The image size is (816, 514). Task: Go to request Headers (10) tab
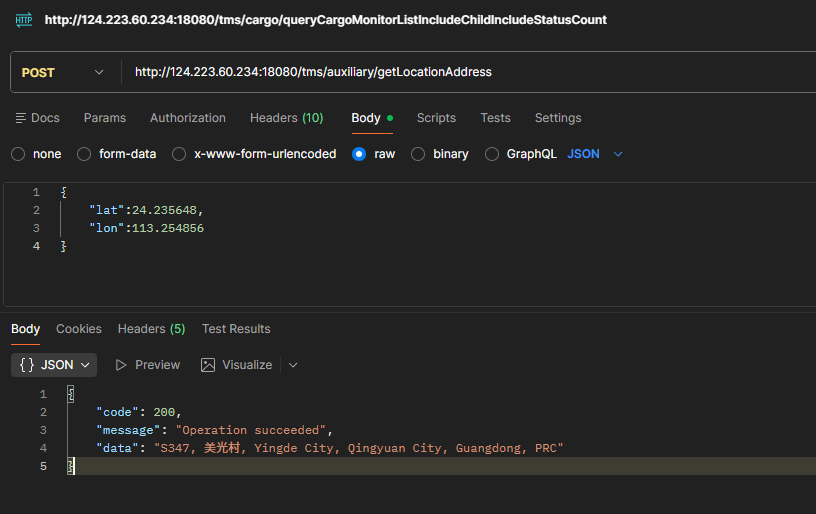click(x=286, y=118)
